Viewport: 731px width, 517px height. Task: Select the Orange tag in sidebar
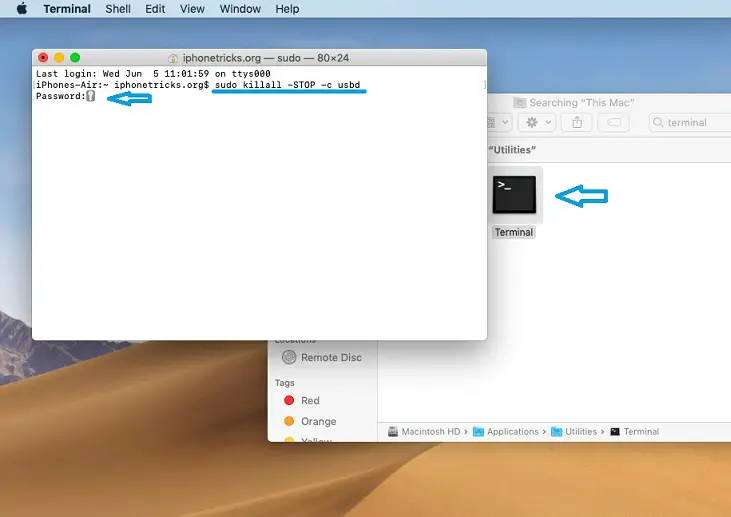(317, 421)
